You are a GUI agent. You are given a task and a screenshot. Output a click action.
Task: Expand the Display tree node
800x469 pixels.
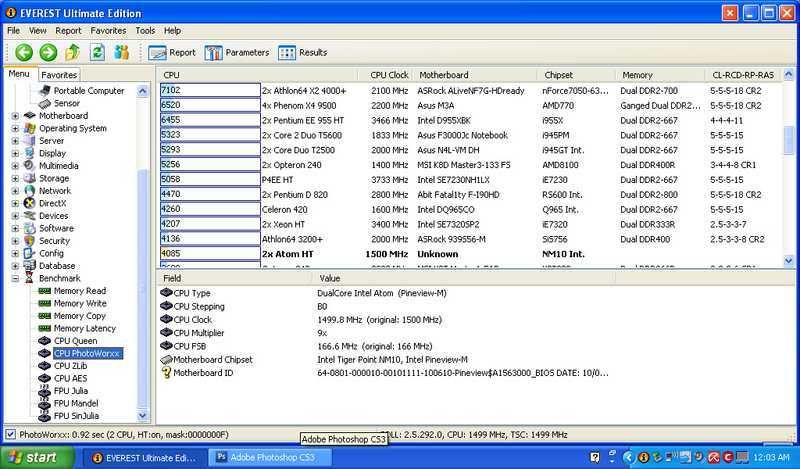click(15, 154)
